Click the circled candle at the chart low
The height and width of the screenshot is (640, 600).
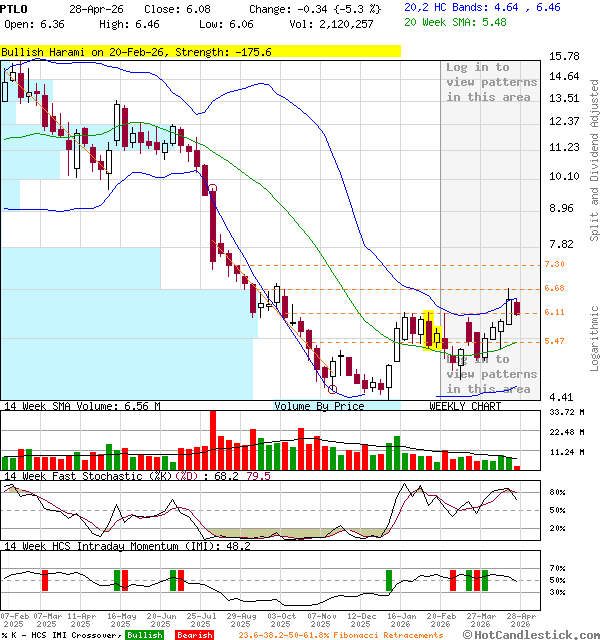coord(333,388)
